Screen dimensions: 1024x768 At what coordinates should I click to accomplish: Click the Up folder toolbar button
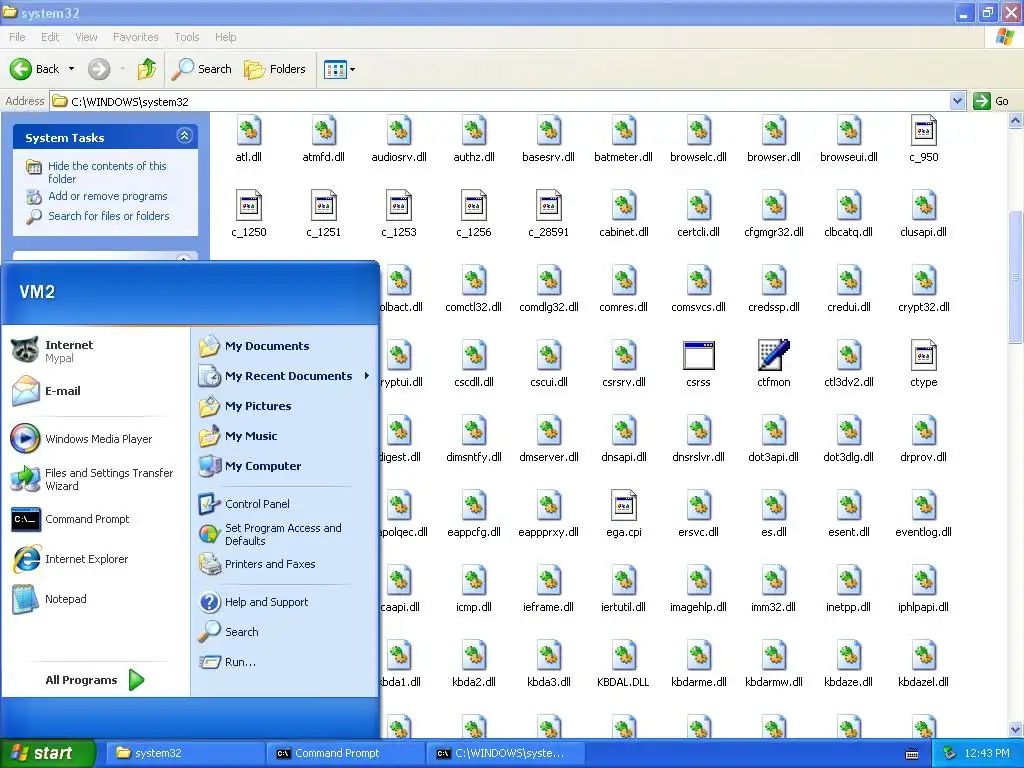pos(147,69)
